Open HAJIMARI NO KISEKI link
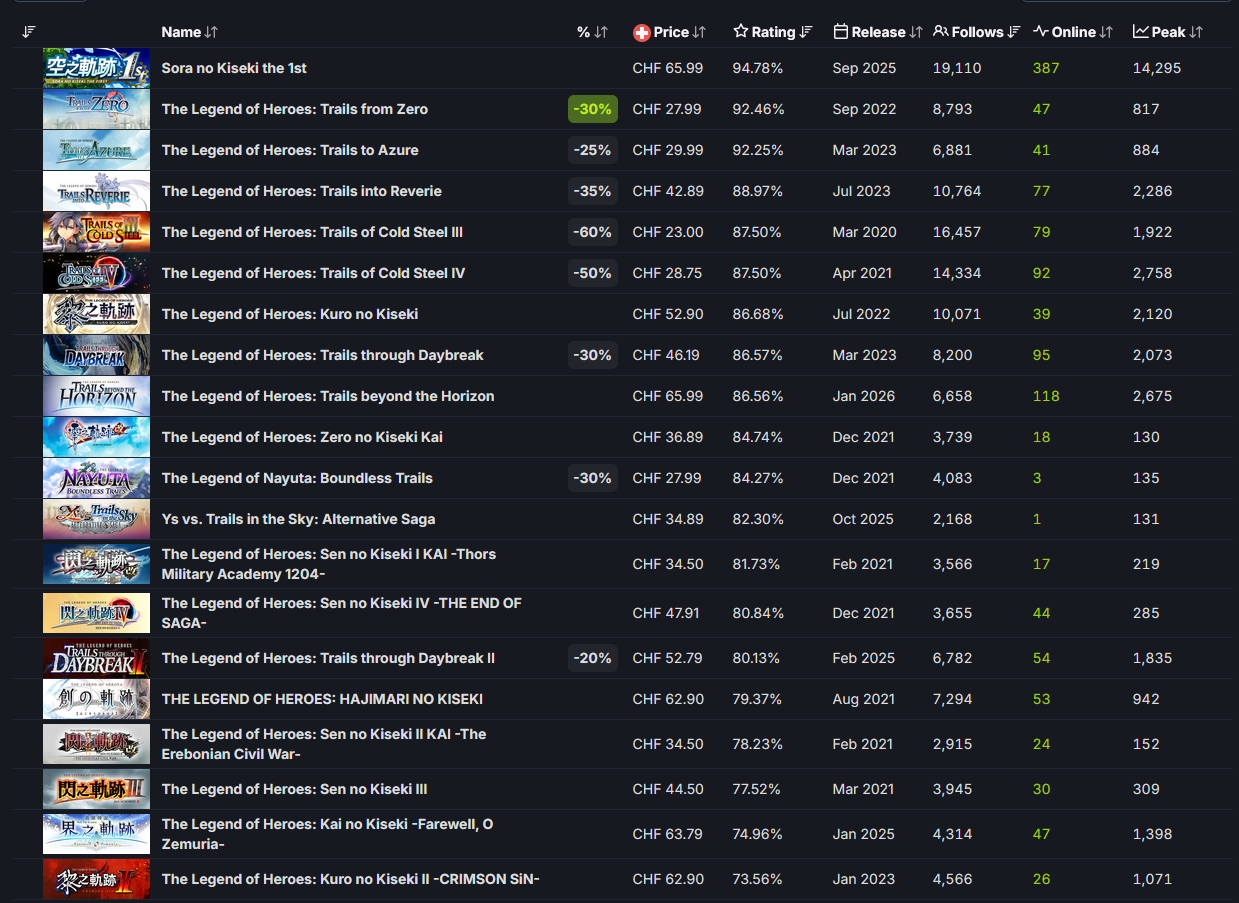This screenshot has height=903, width=1239. pos(322,699)
